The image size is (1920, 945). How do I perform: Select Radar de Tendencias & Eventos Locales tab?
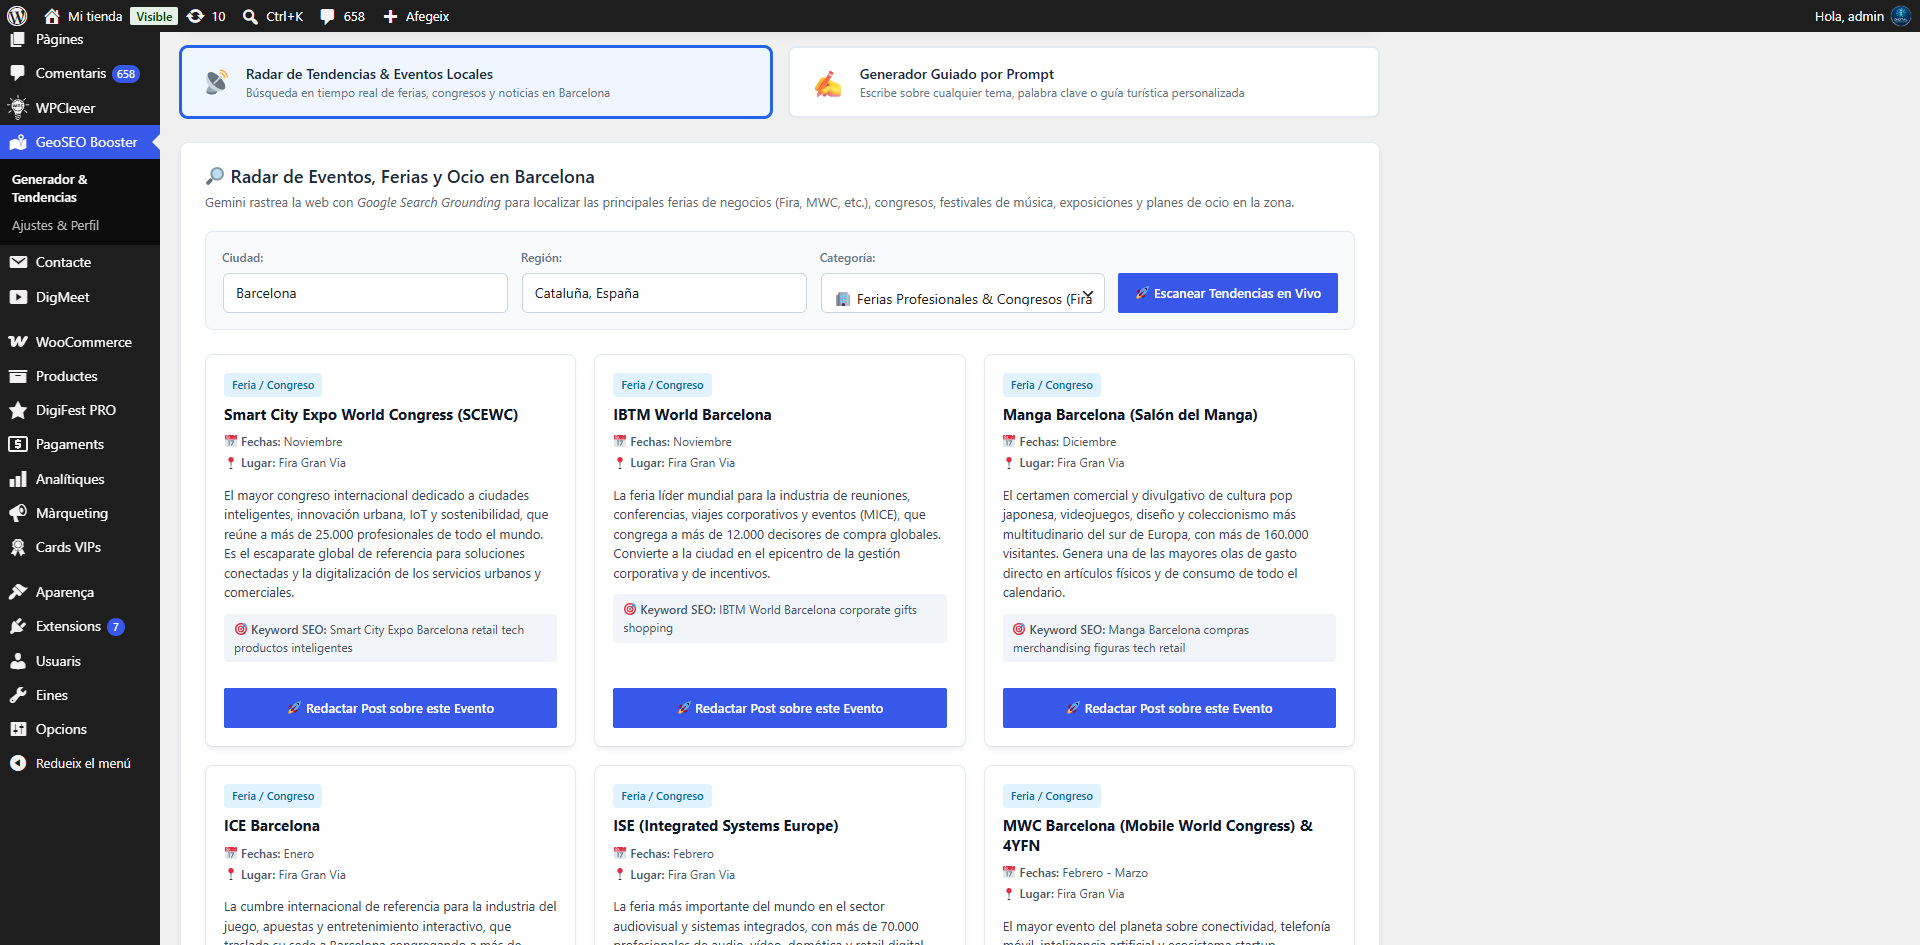(x=476, y=82)
